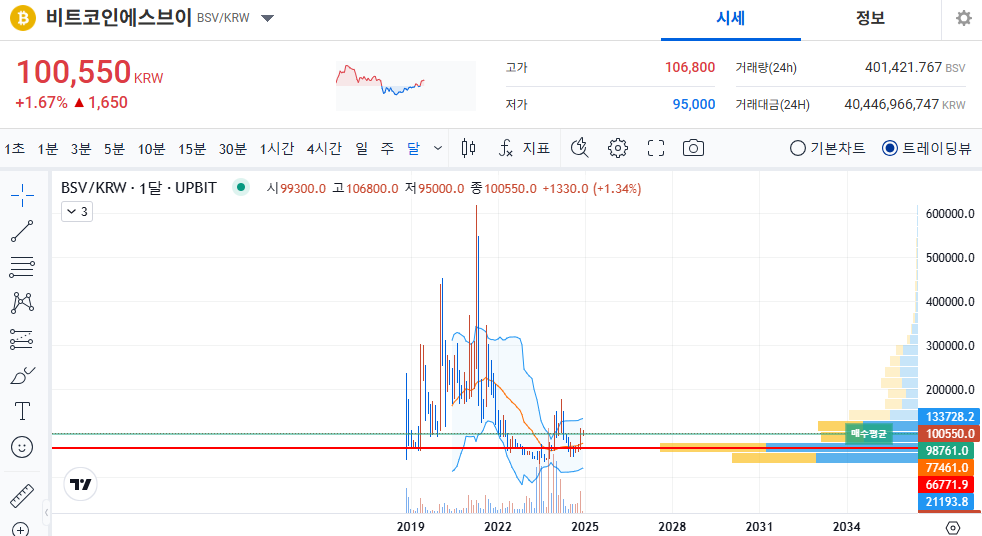
Task: Click the 133728.2 blue price label
Action: coord(949,416)
